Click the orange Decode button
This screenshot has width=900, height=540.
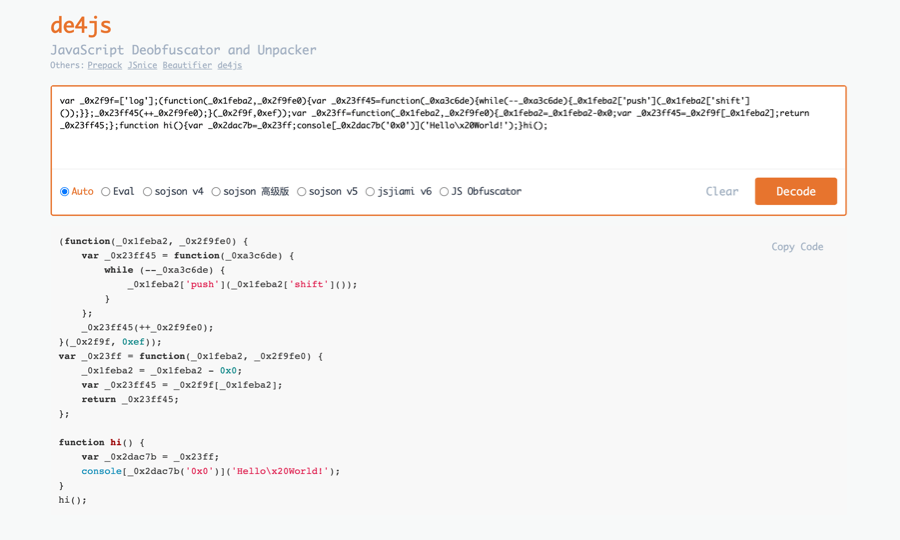point(796,191)
